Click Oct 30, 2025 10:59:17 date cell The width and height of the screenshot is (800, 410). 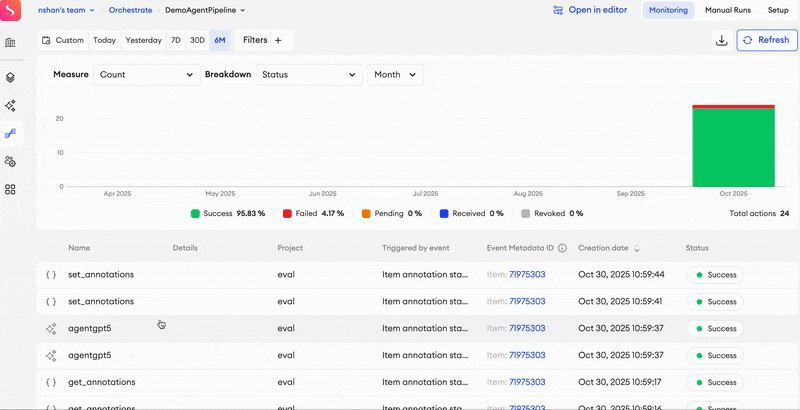619,382
